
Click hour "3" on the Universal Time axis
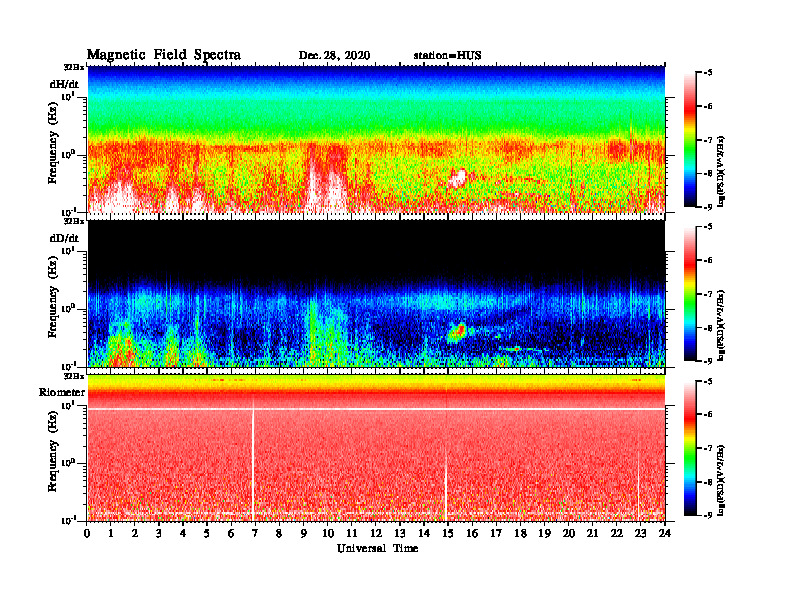(159, 533)
